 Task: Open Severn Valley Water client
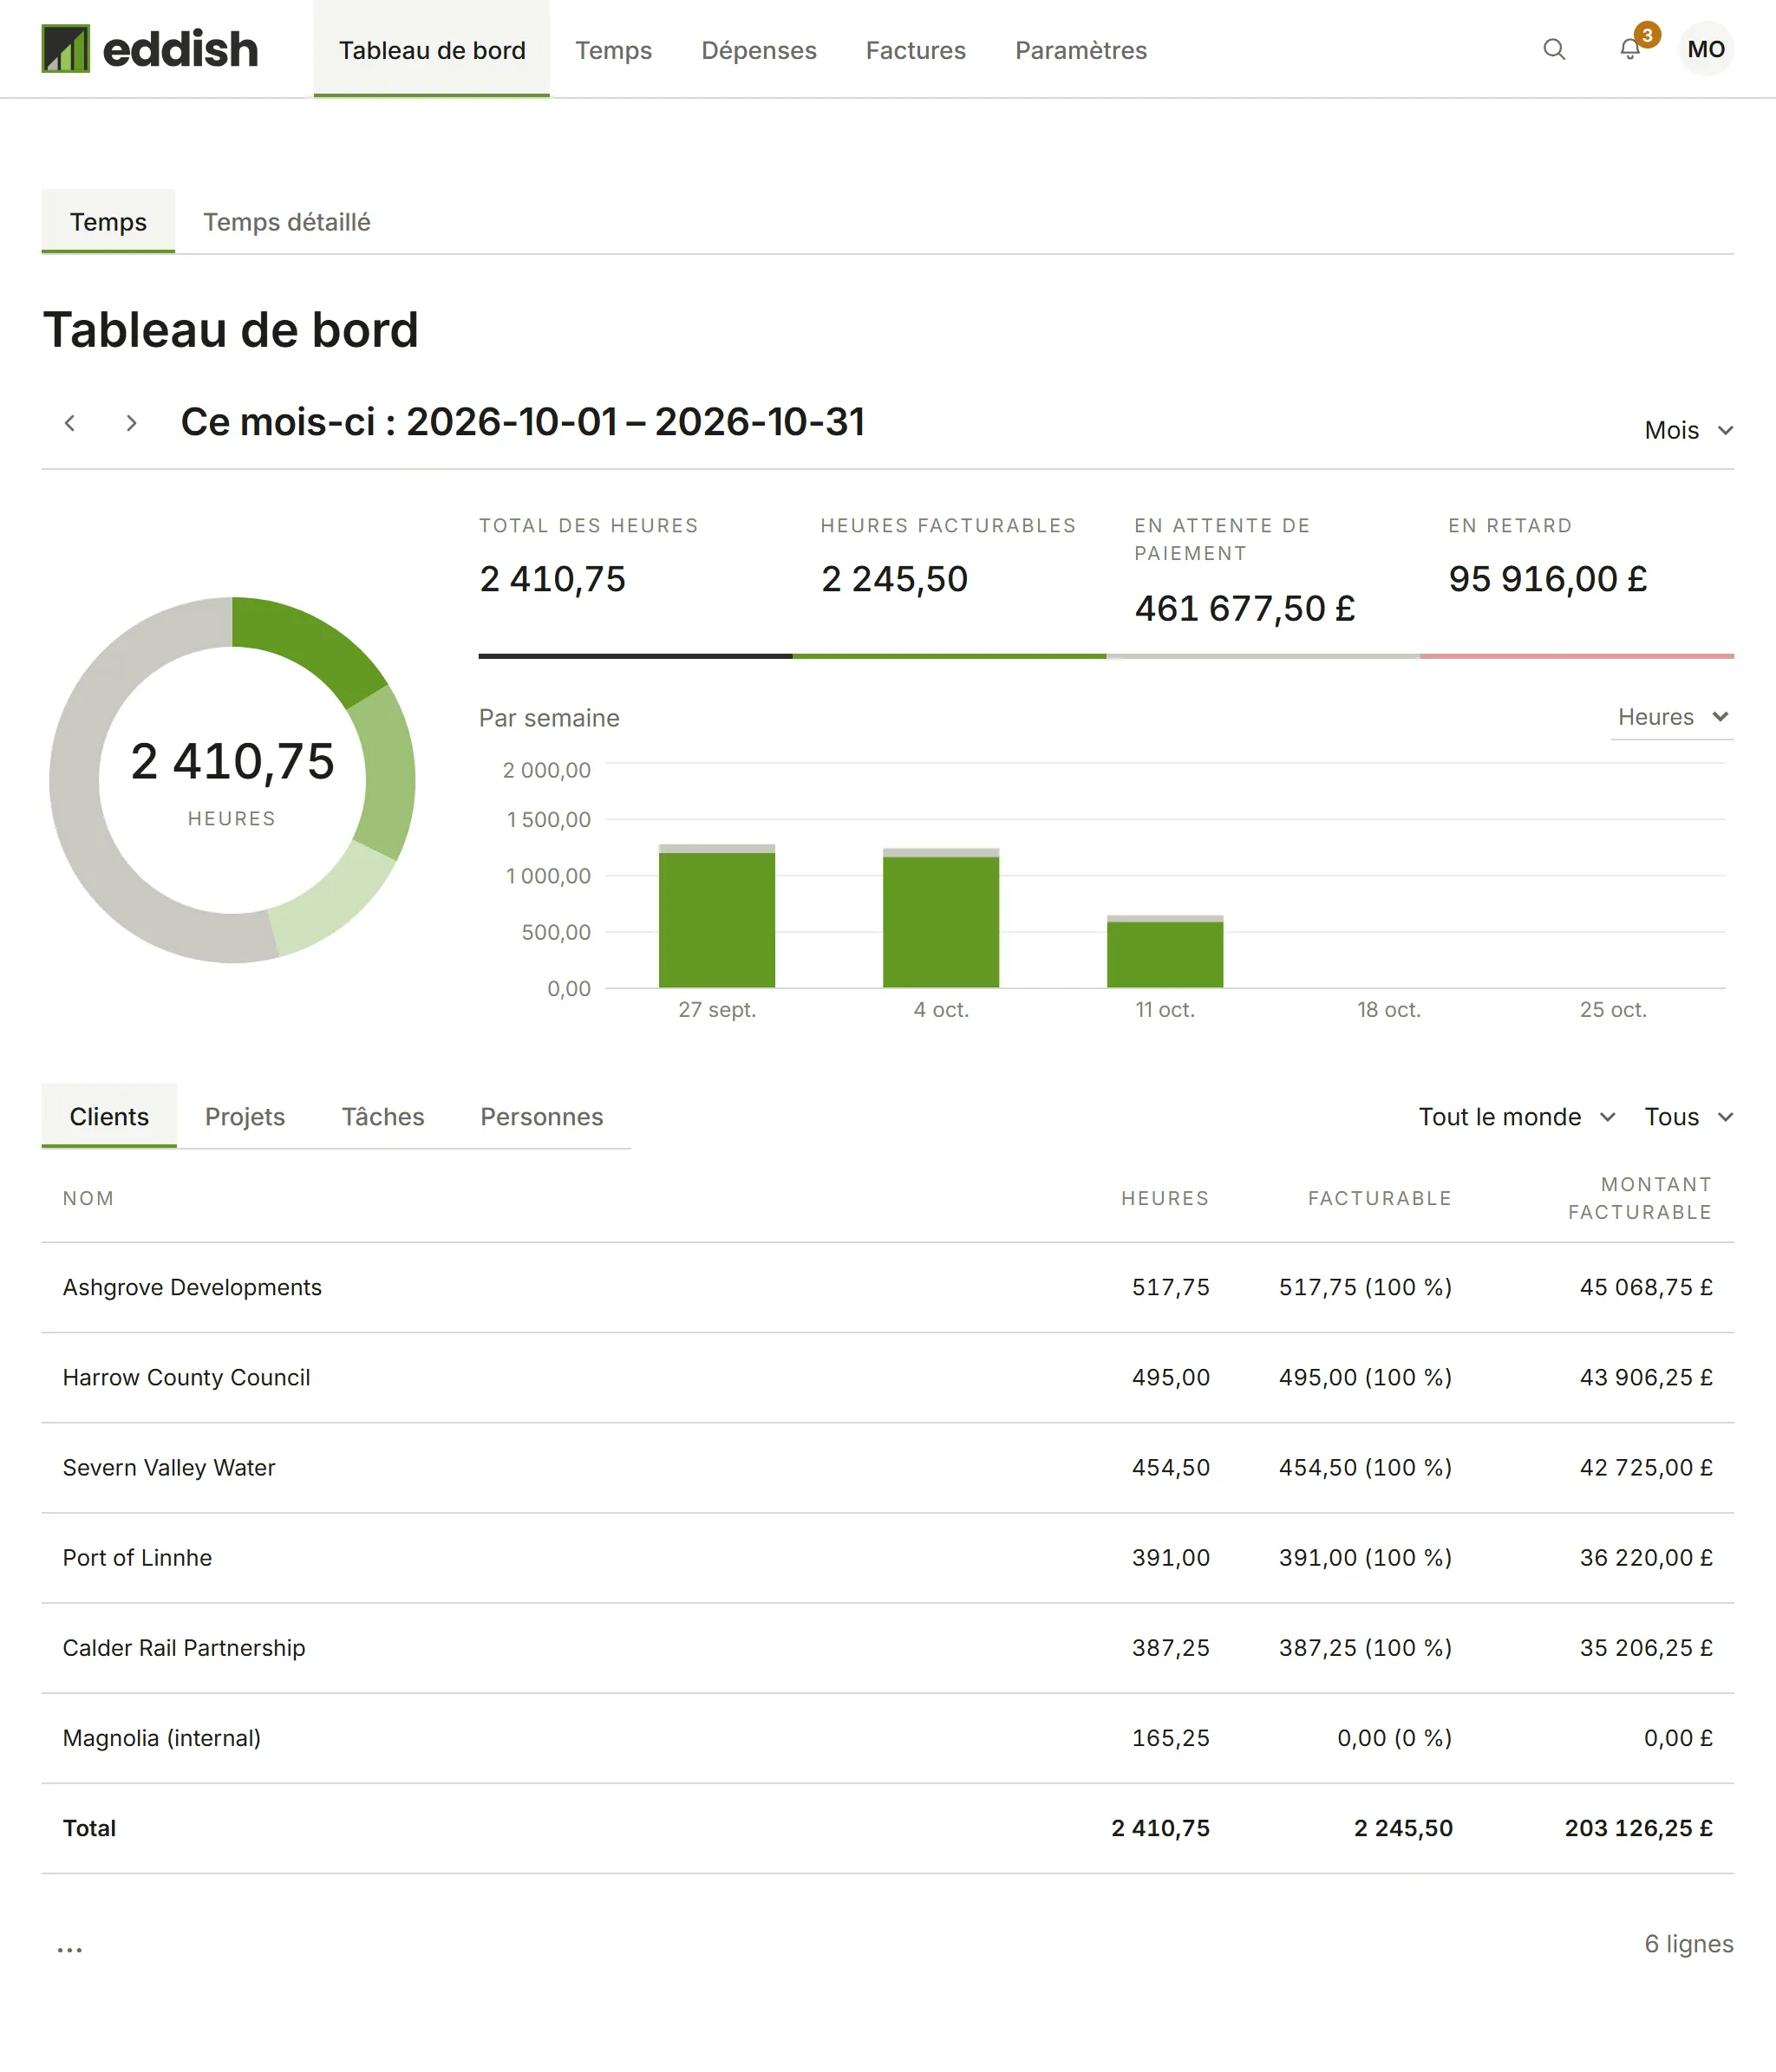tap(888, 1468)
